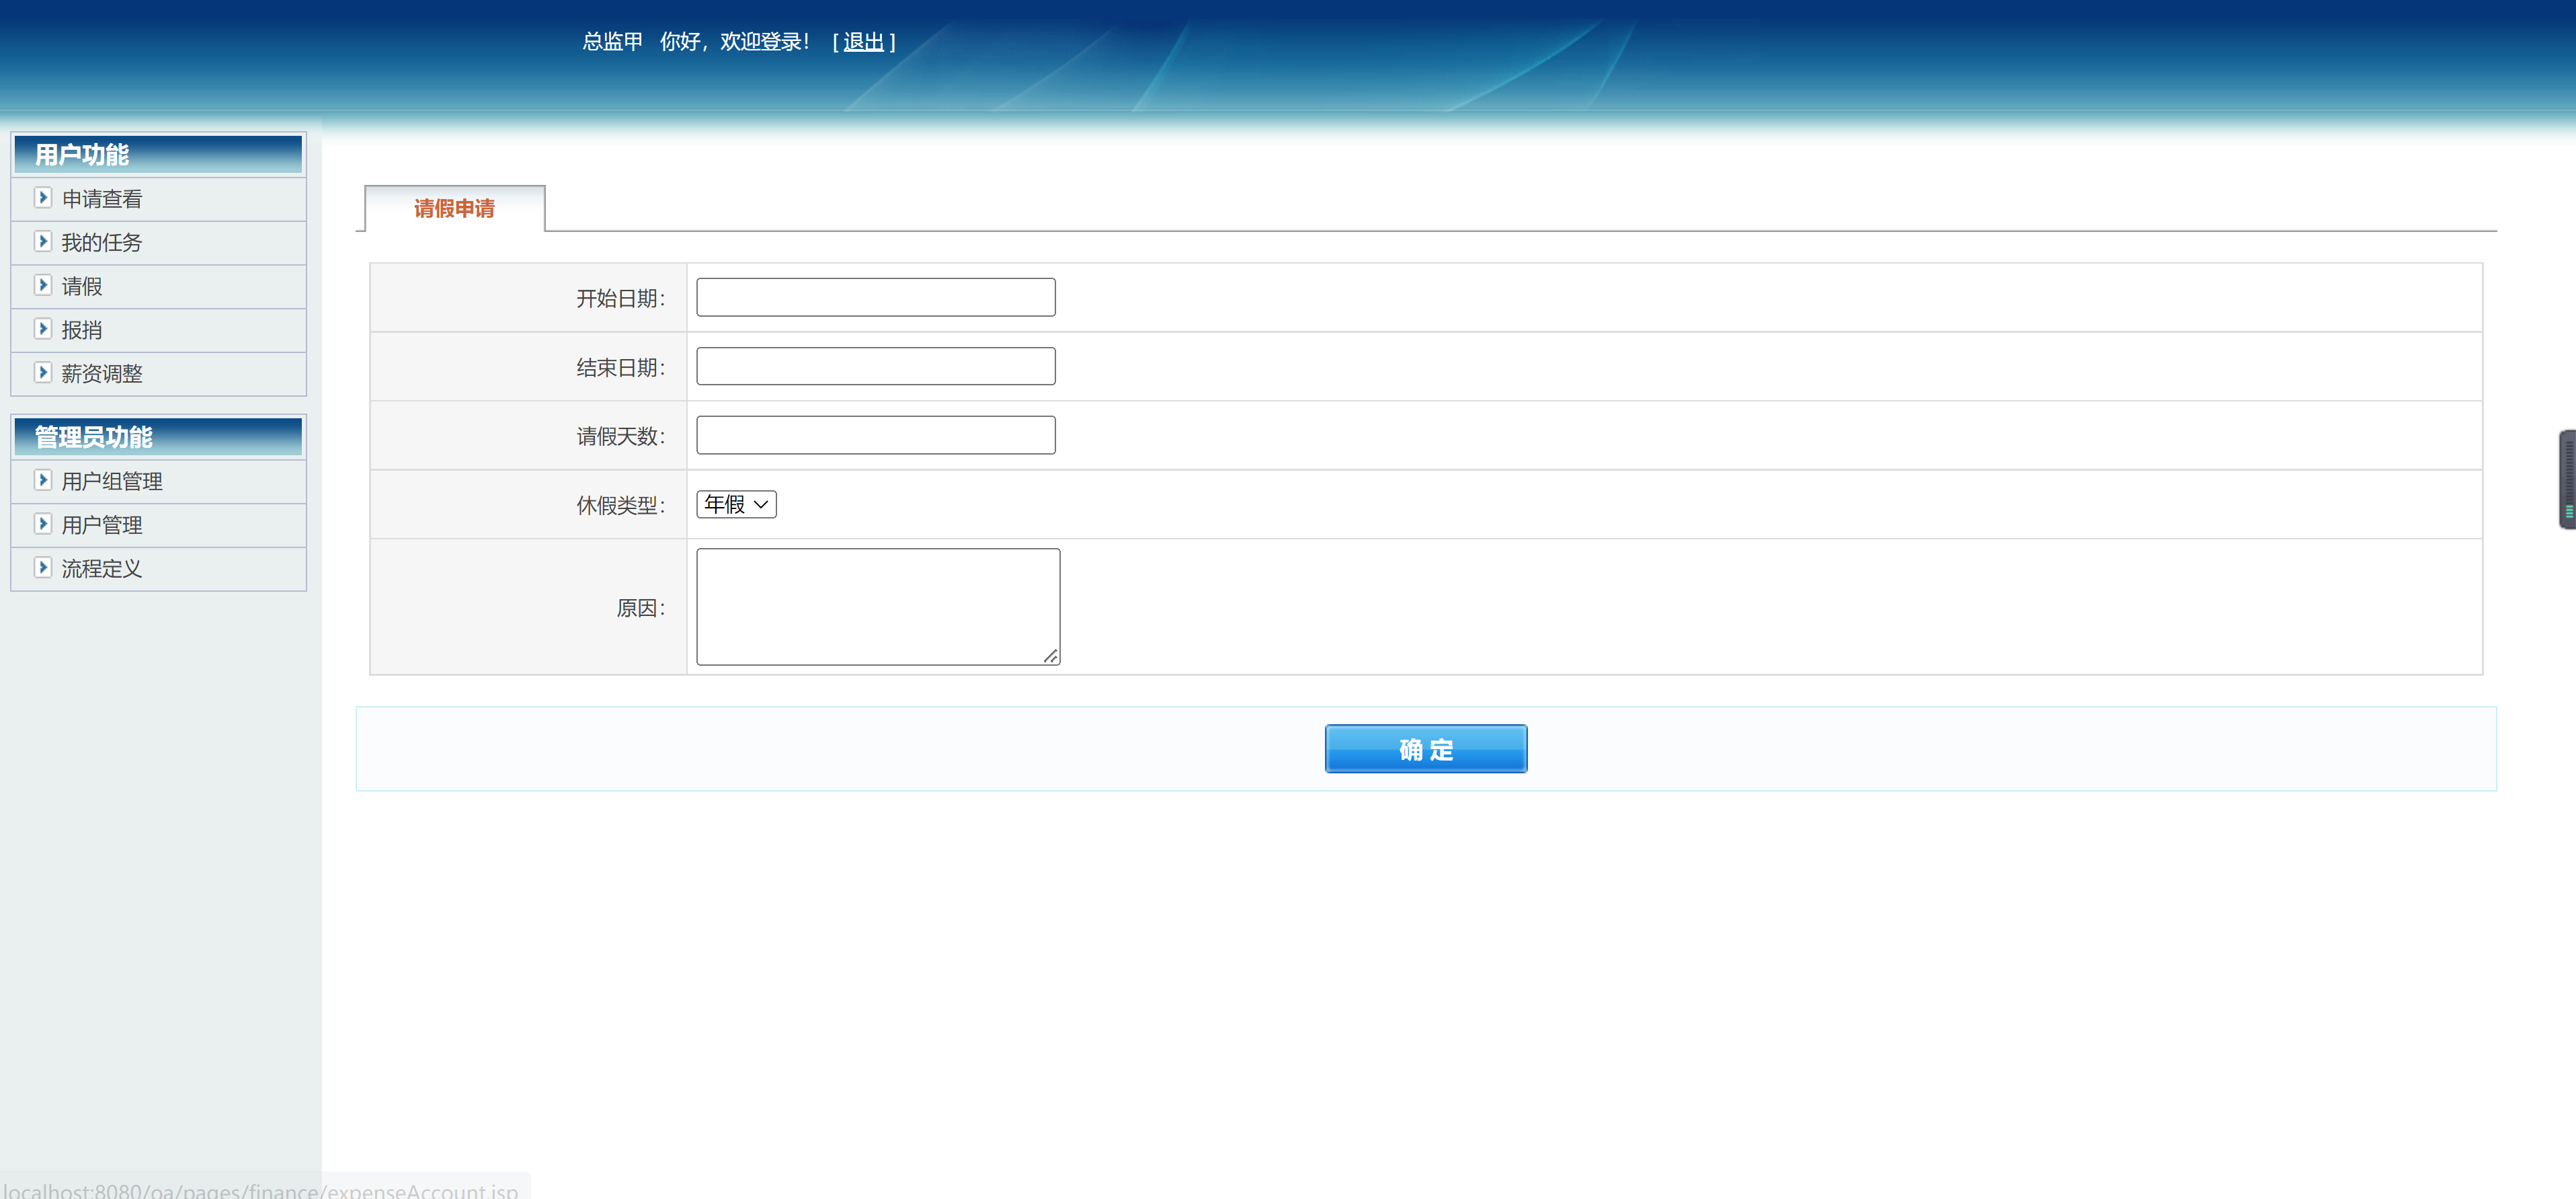Click the 开始日期 input field
The height and width of the screenshot is (1199, 2576).
click(x=875, y=296)
